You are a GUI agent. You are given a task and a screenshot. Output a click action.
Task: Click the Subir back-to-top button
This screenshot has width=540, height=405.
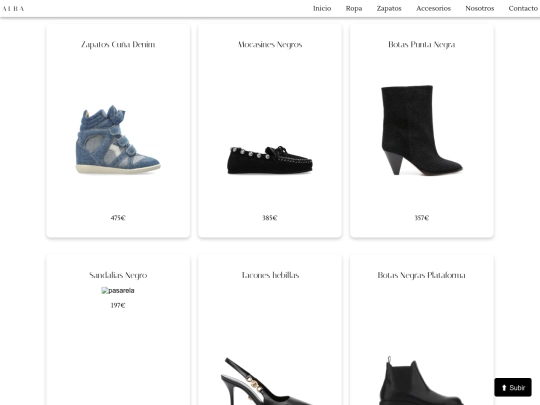pyautogui.click(x=513, y=387)
